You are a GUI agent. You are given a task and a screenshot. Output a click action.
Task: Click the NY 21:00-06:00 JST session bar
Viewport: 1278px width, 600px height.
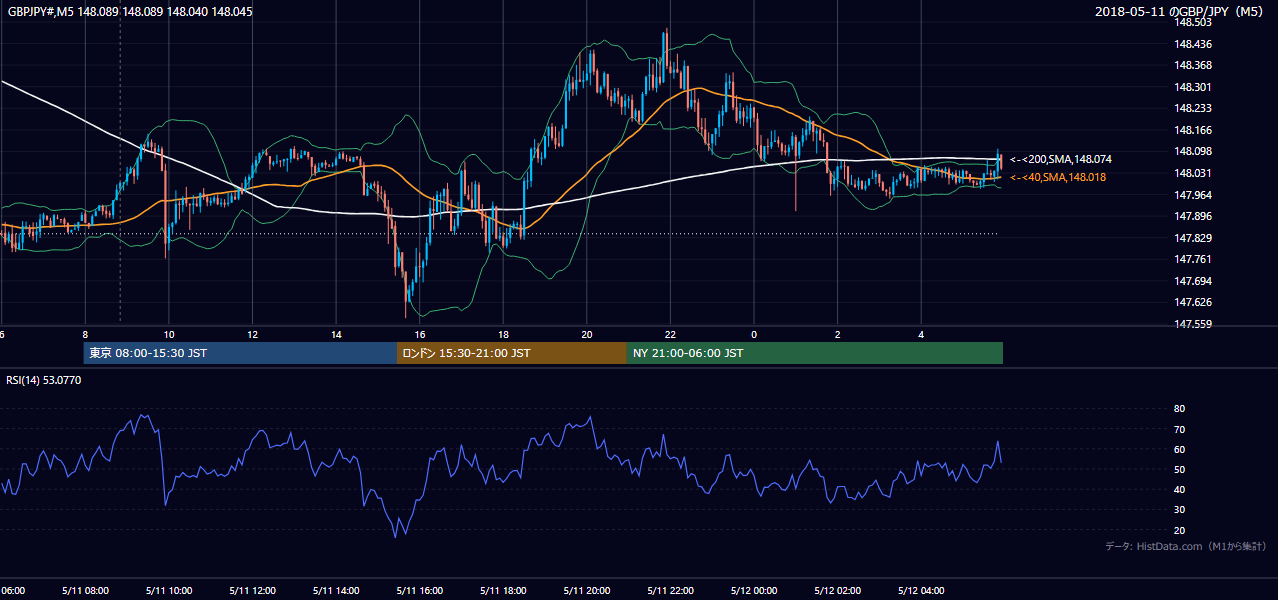[815, 353]
